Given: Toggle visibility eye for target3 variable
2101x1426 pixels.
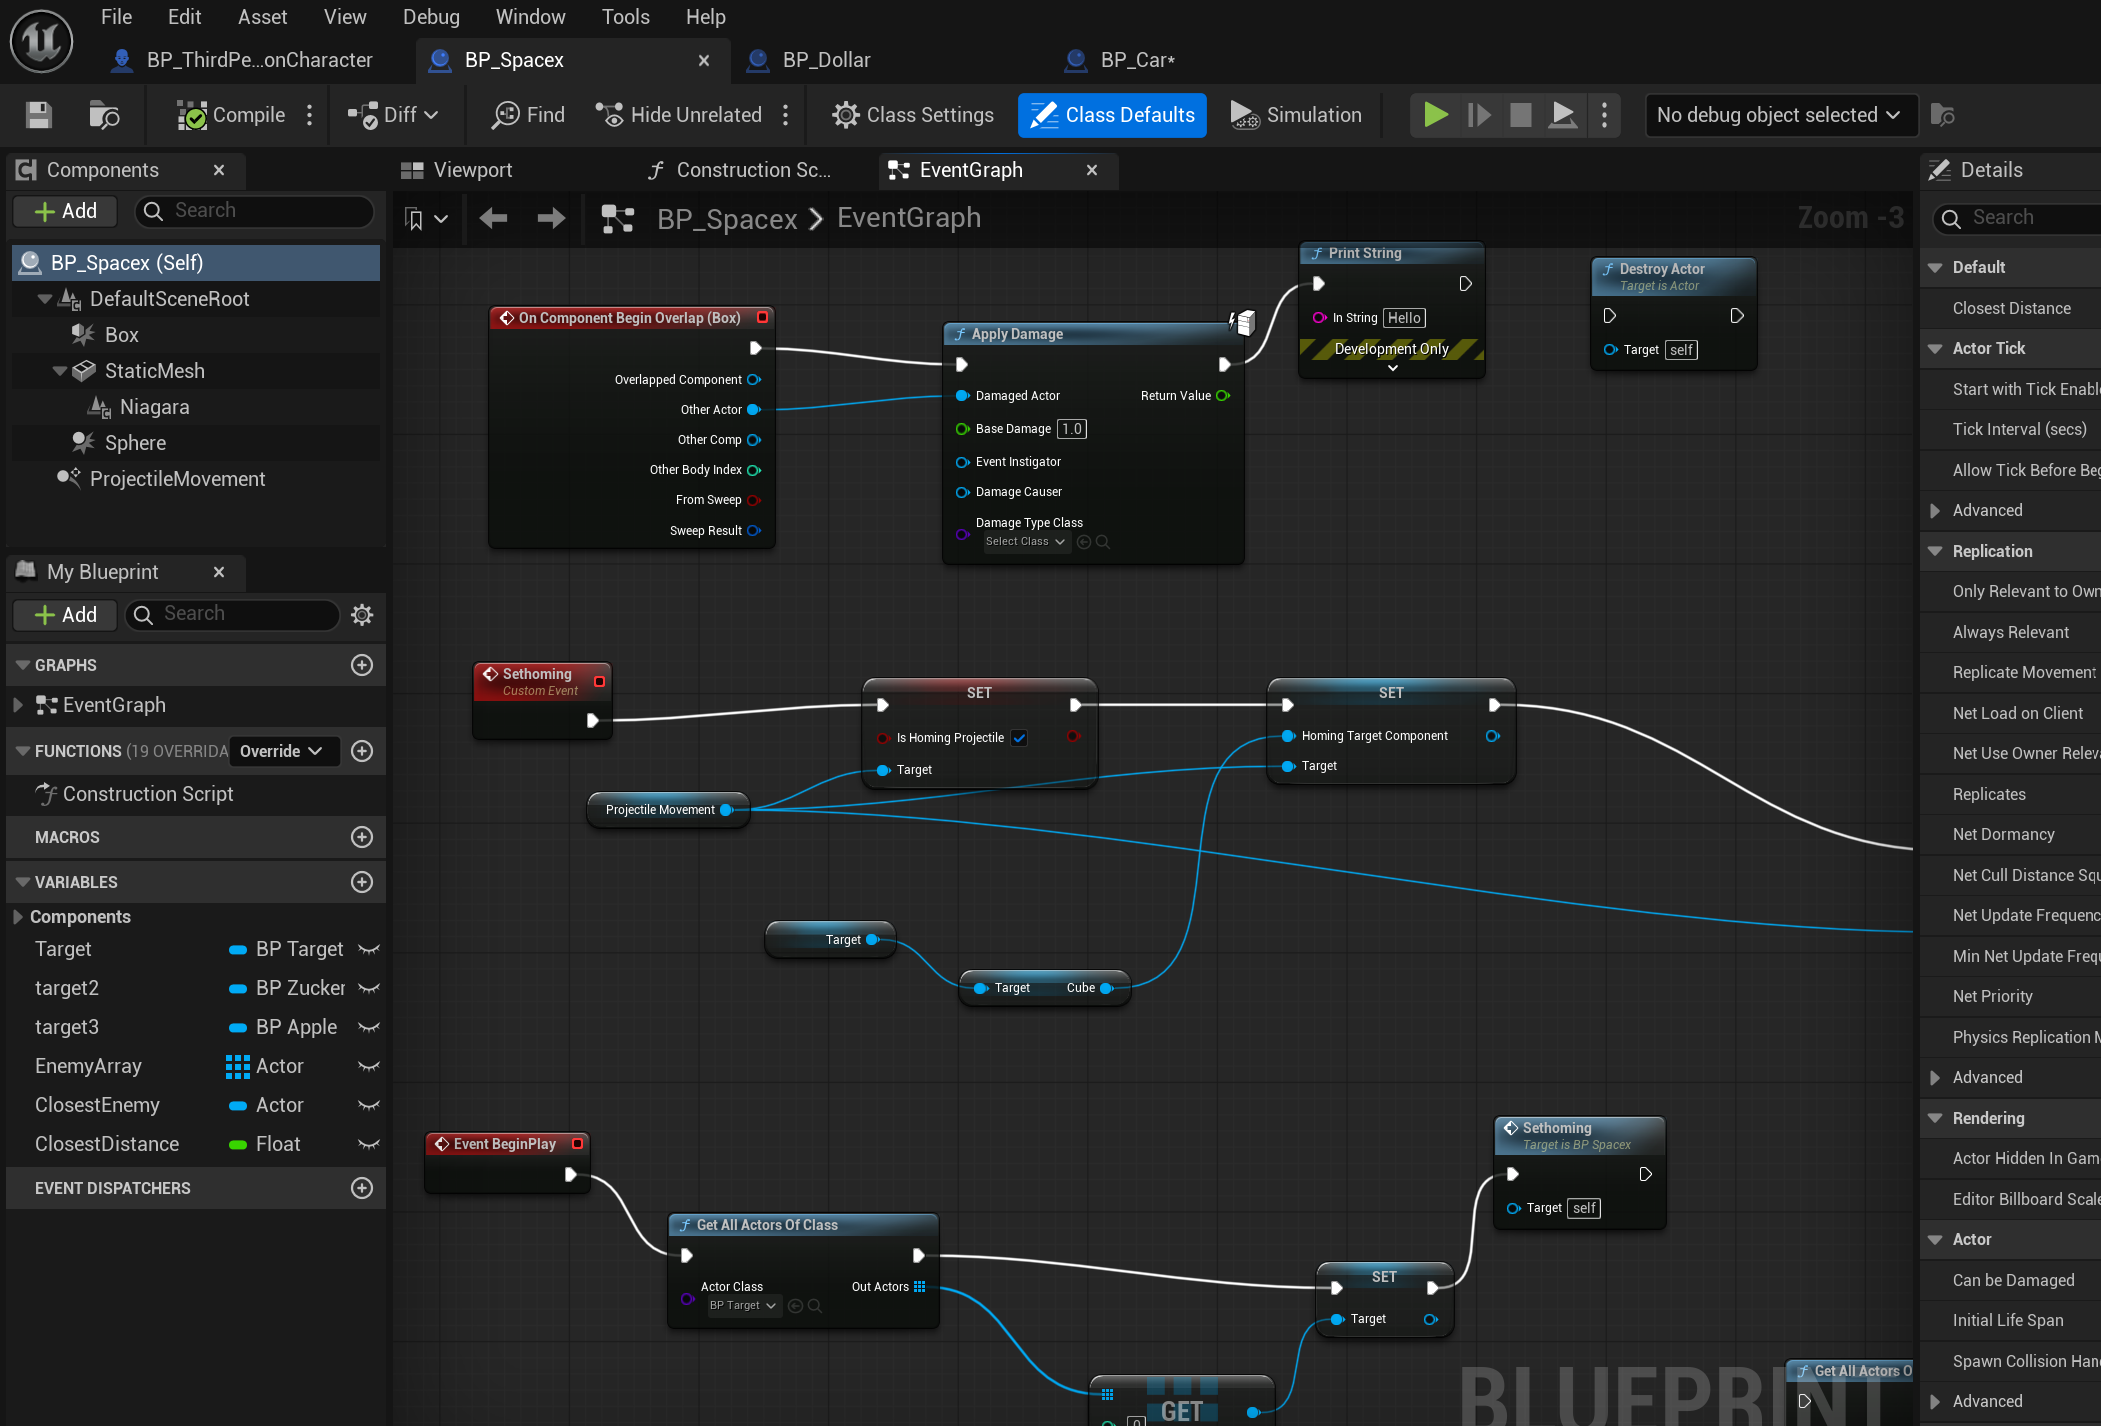Looking at the screenshot, I should point(369,1027).
